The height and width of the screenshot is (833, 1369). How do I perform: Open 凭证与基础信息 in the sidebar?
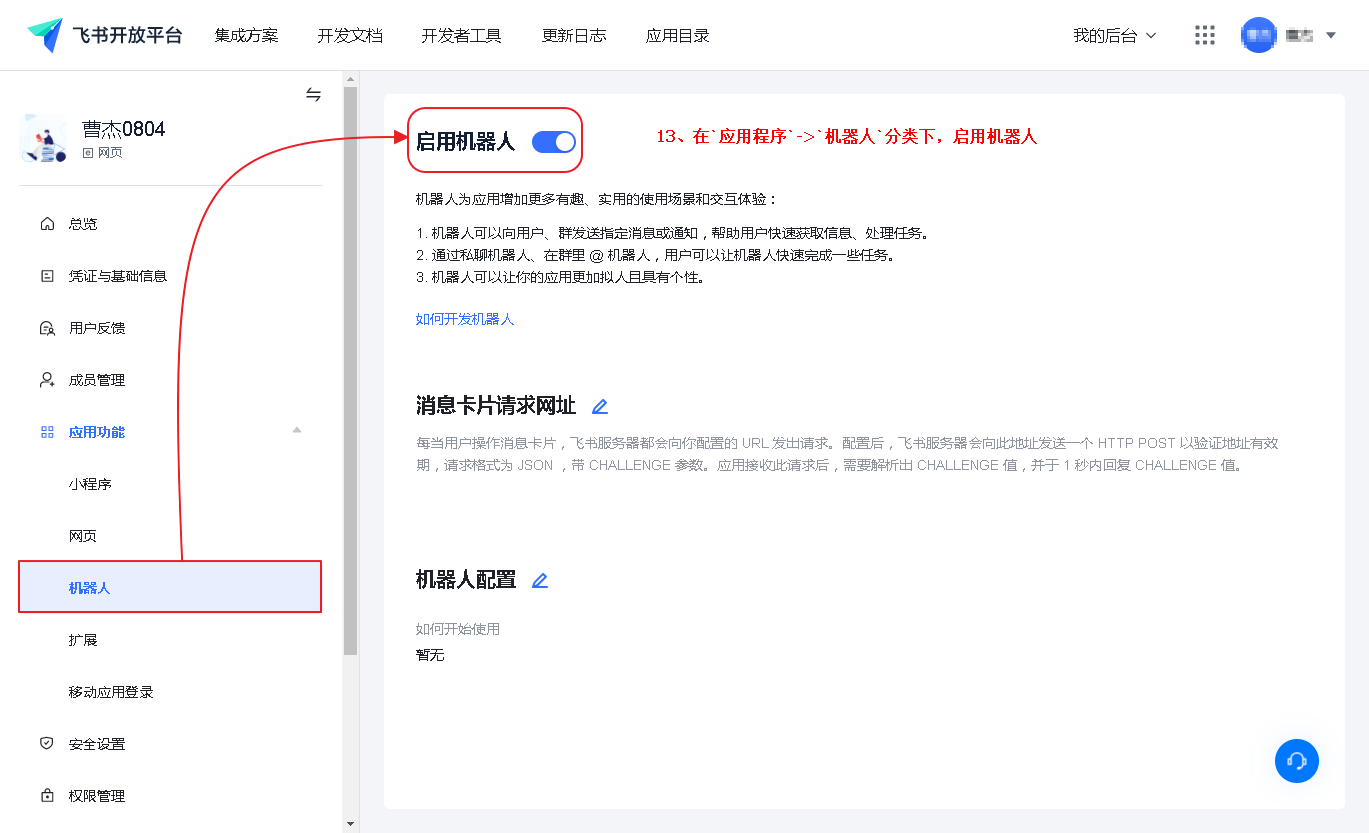click(118, 276)
